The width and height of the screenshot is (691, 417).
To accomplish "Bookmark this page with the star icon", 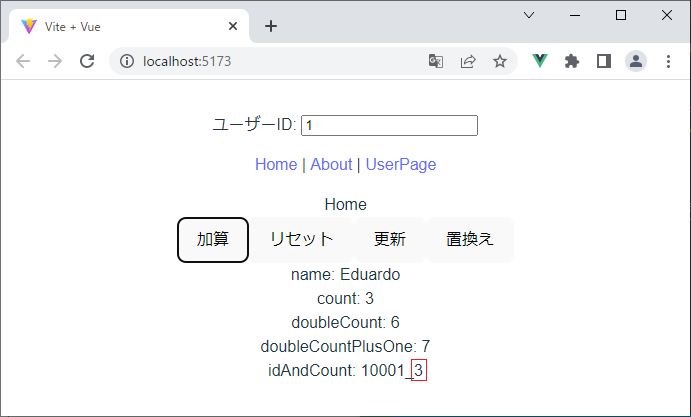I will pos(500,61).
